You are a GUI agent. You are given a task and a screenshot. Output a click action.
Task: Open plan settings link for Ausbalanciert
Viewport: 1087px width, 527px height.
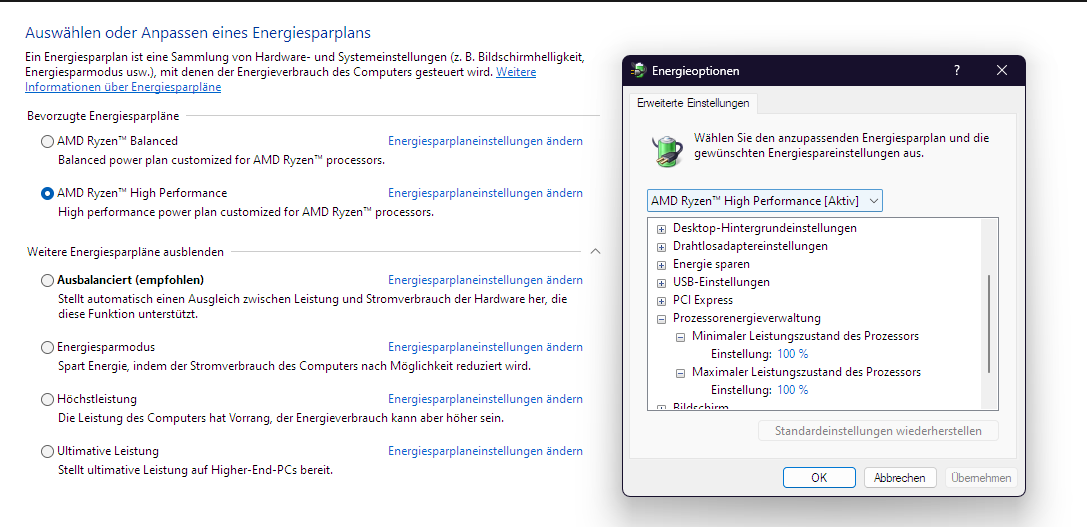485,280
